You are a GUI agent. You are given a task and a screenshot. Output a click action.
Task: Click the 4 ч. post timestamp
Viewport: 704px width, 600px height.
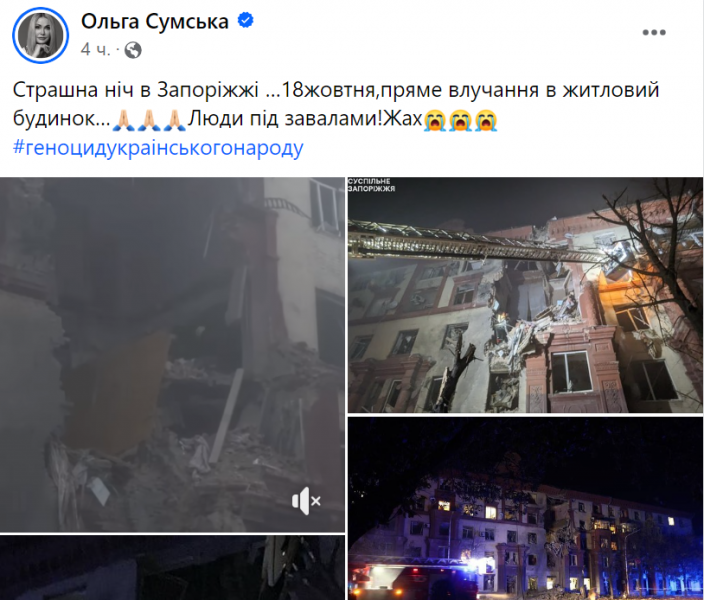click(x=95, y=50)
